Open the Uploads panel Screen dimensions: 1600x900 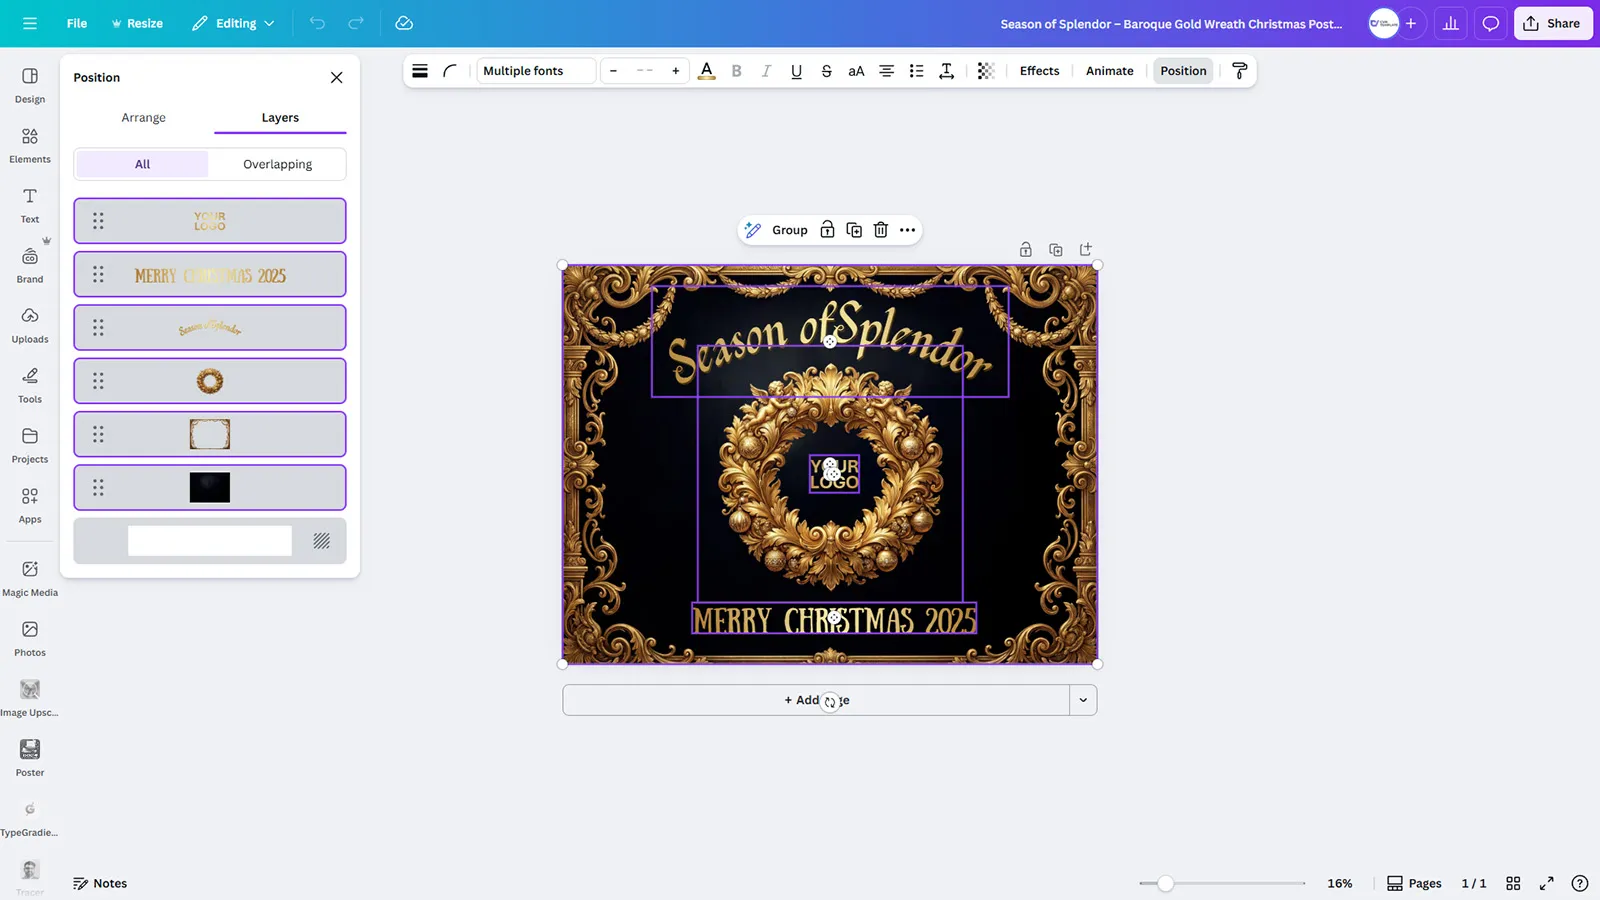[29, 325]
